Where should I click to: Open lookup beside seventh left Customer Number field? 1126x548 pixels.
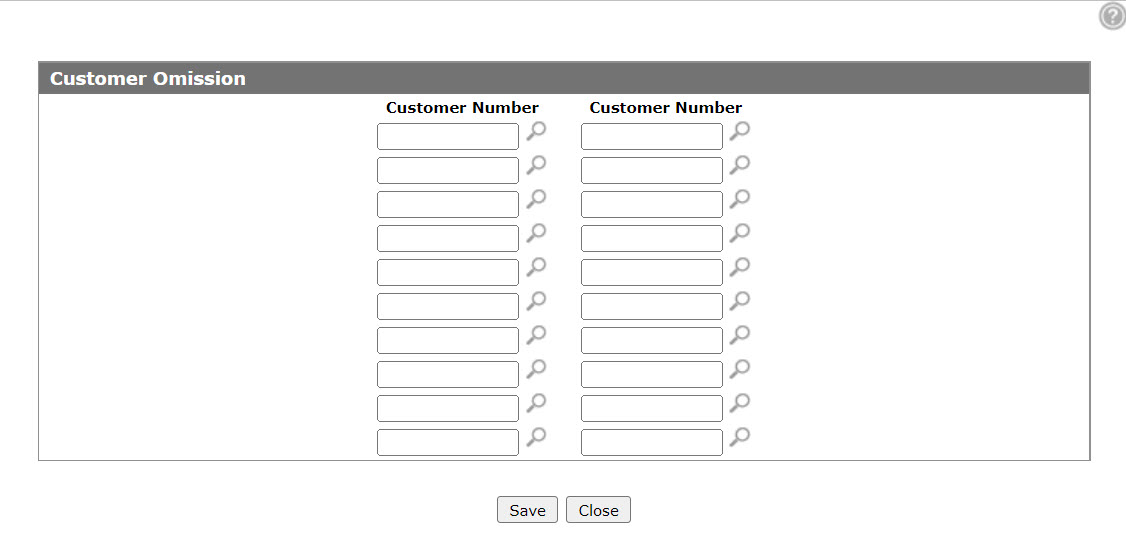pos(536,335)
